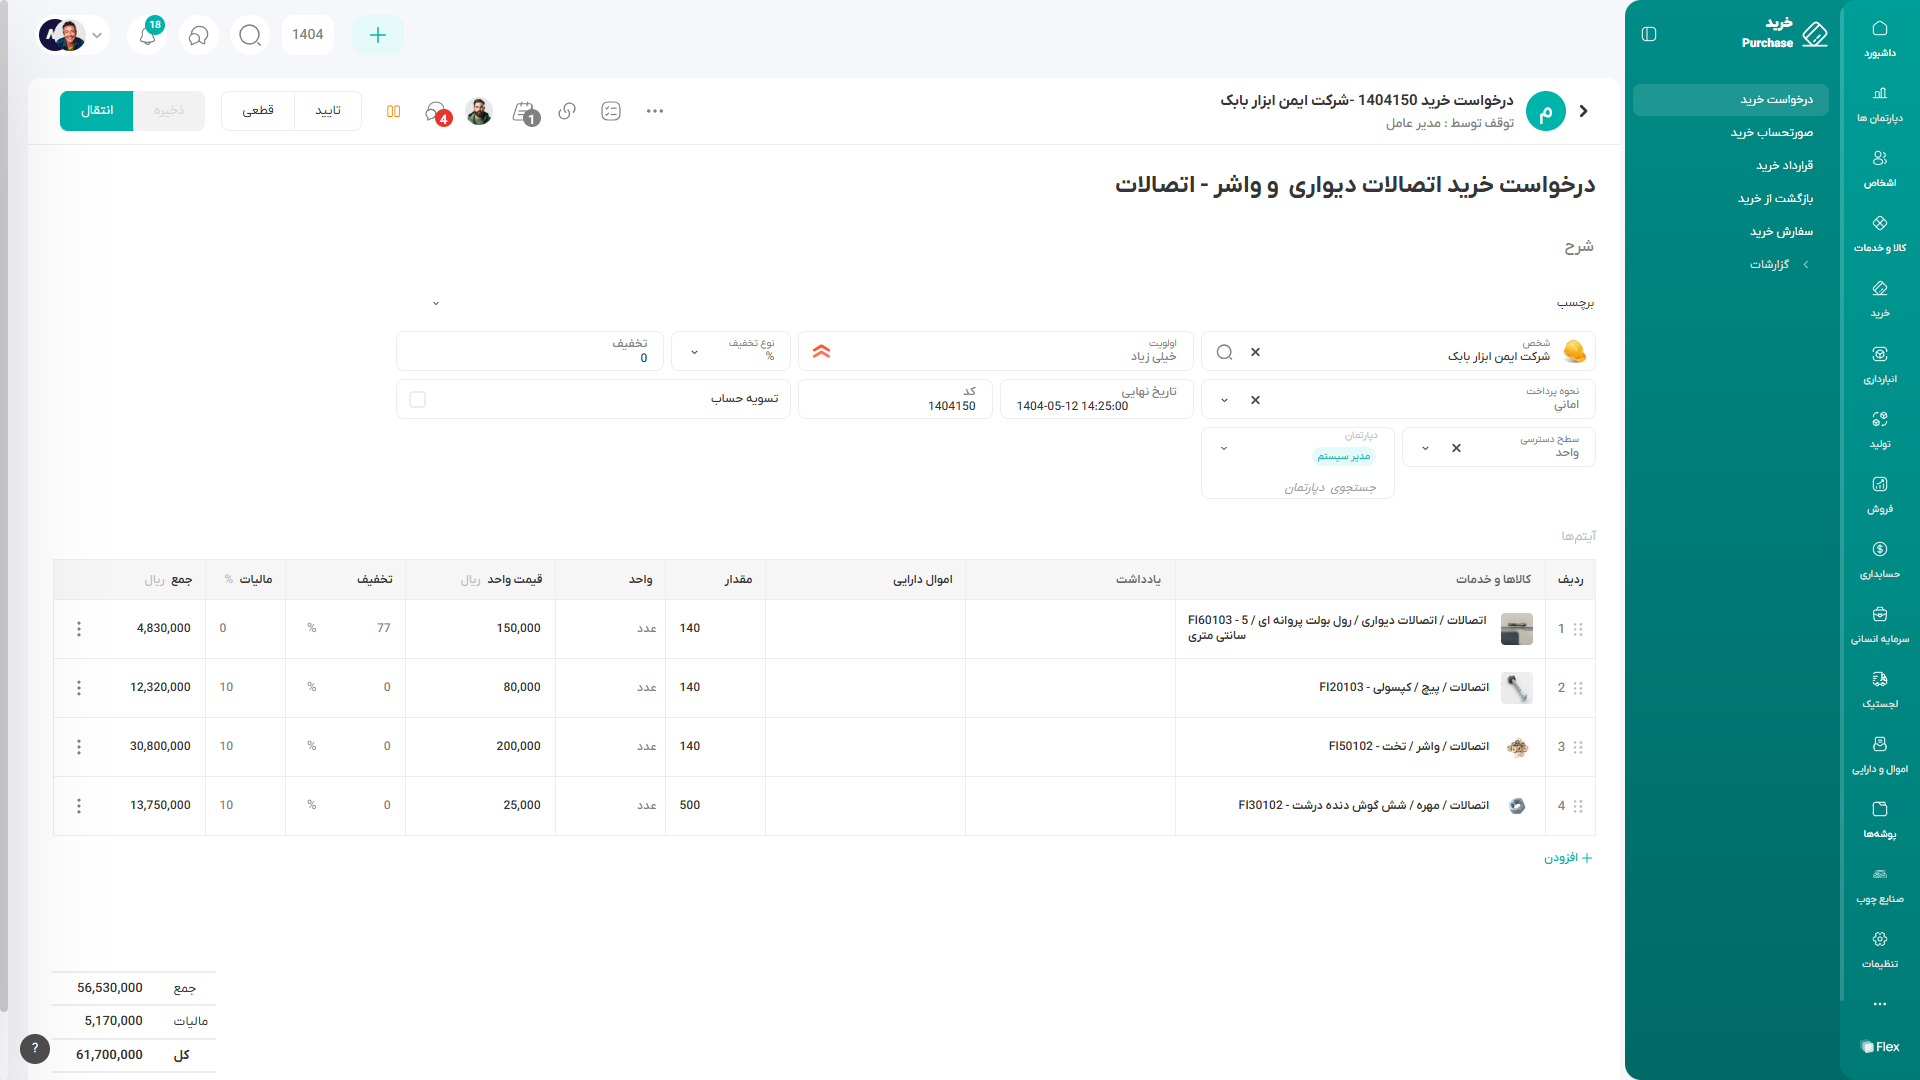The height and width of the screenshot is (1080, 1920).
Task: Open the payment method (نحوه پرداخت) dropdown
Action: [x=1224, y=400]
